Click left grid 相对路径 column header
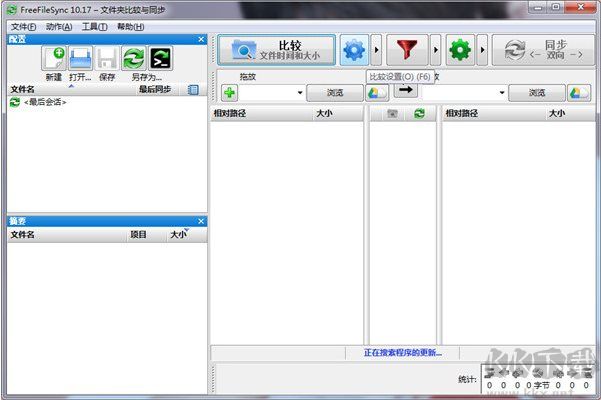This screenshot has height=400, width=601. pyautogui.click(x=261, y=113)
